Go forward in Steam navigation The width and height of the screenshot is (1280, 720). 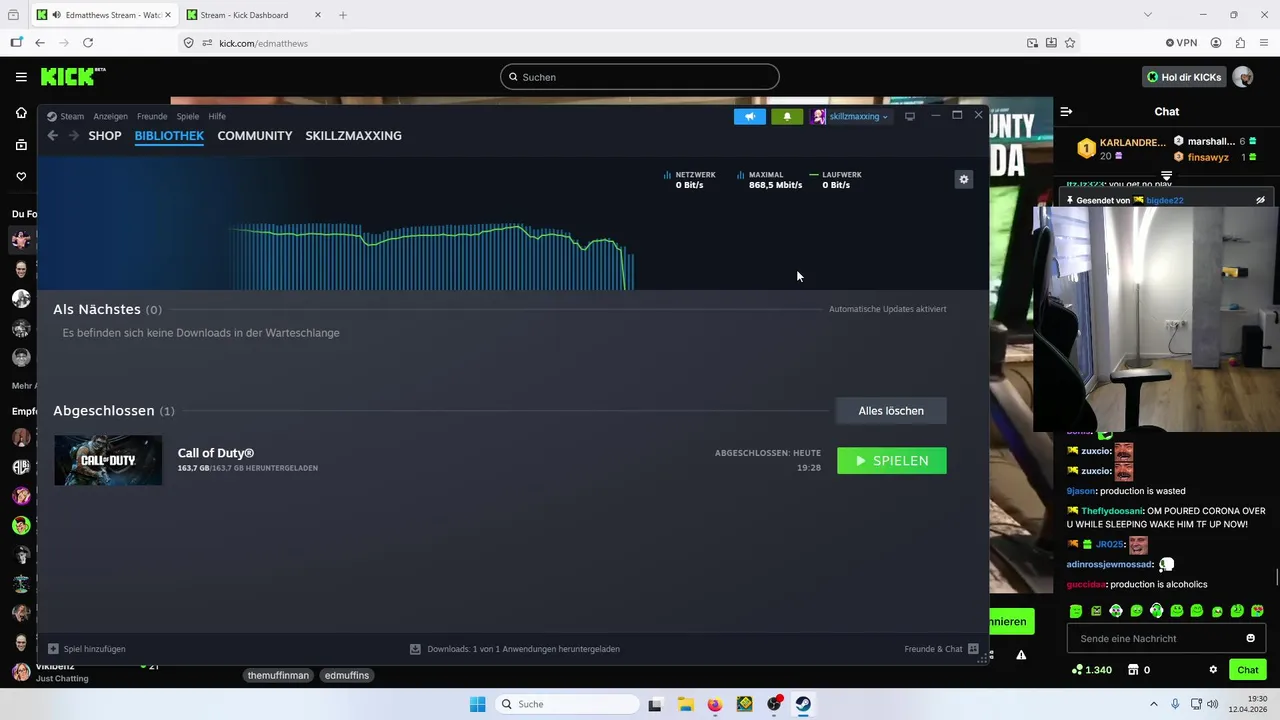(x=74, y=136)
